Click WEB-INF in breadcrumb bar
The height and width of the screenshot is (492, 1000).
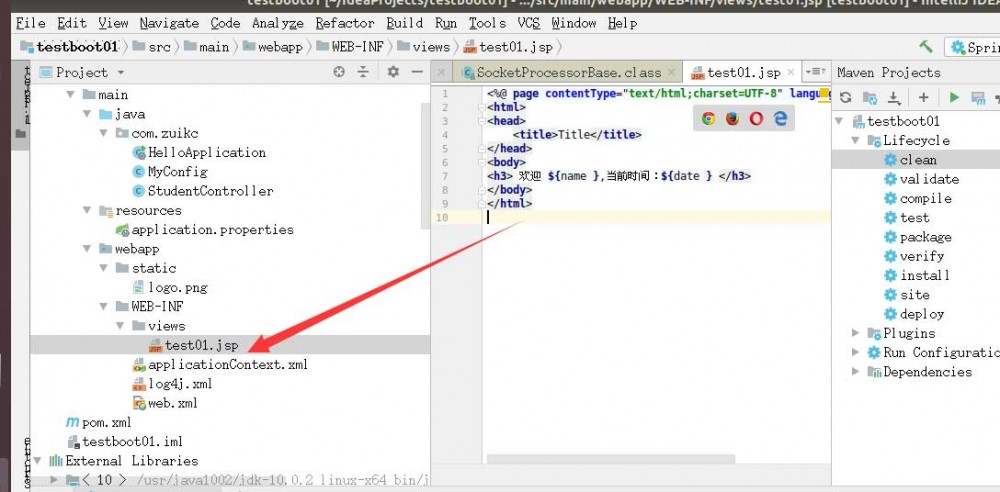click(358, 47)
